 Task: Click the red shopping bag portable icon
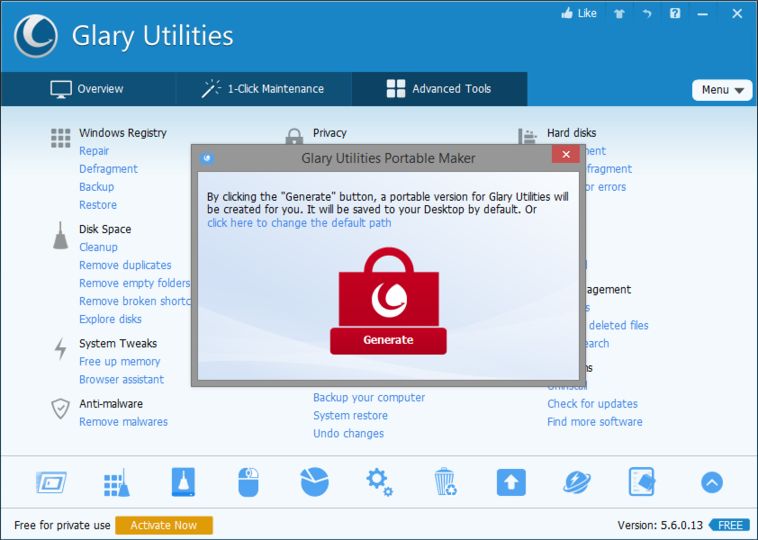point(389,287)
